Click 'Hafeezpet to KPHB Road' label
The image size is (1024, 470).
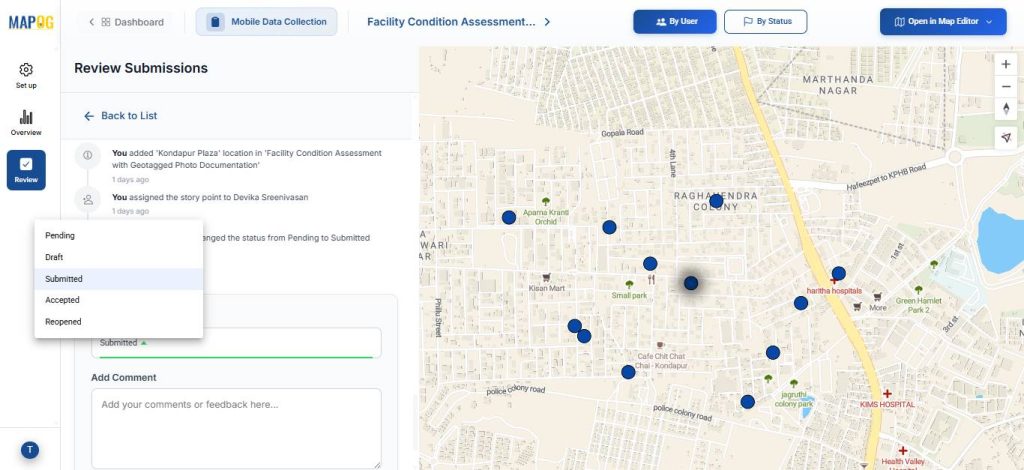886,177
